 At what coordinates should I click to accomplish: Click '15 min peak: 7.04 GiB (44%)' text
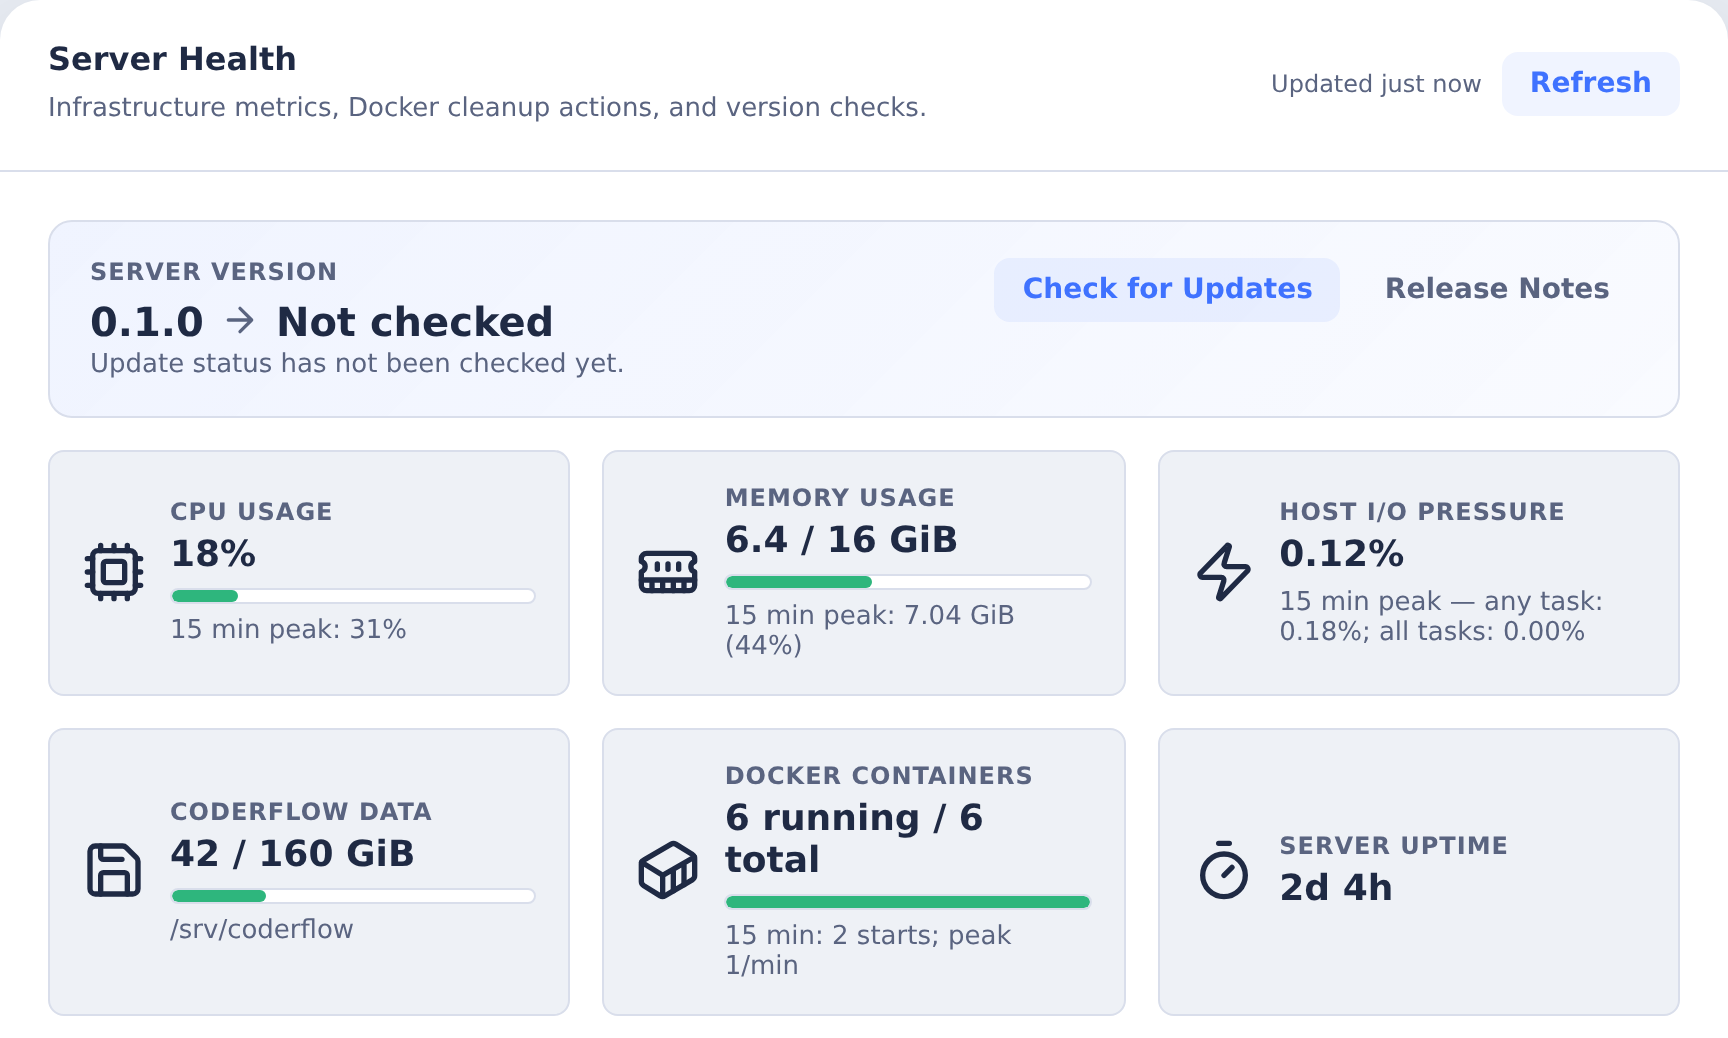click(x=869, y=630)
